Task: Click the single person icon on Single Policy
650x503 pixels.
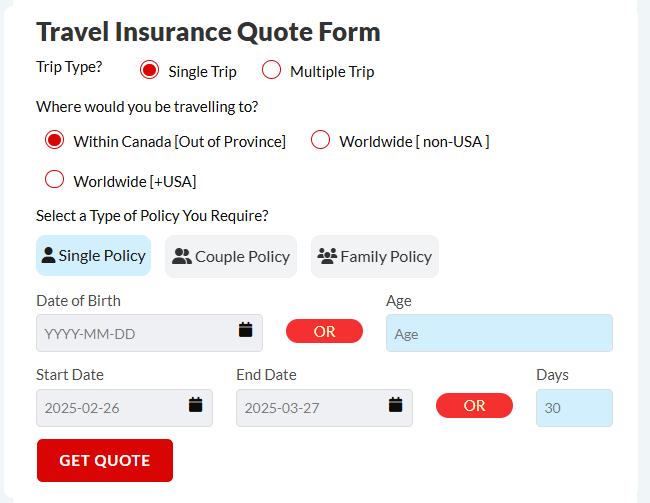Action: point(49,255)
